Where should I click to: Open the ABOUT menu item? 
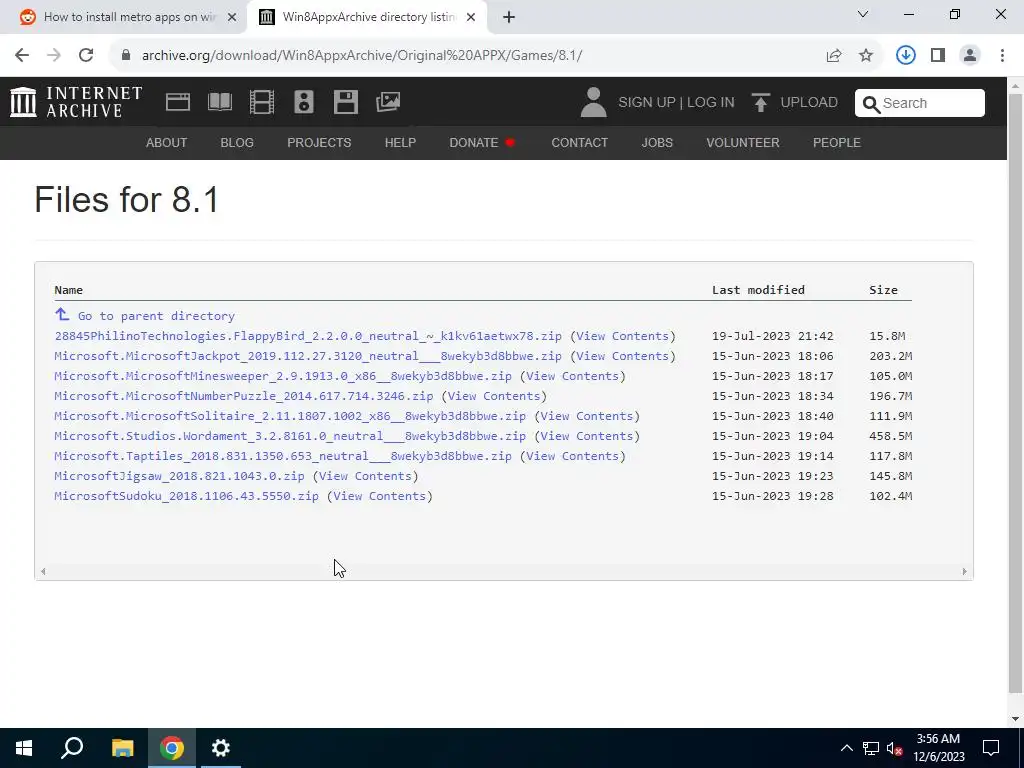click(167, 142)
